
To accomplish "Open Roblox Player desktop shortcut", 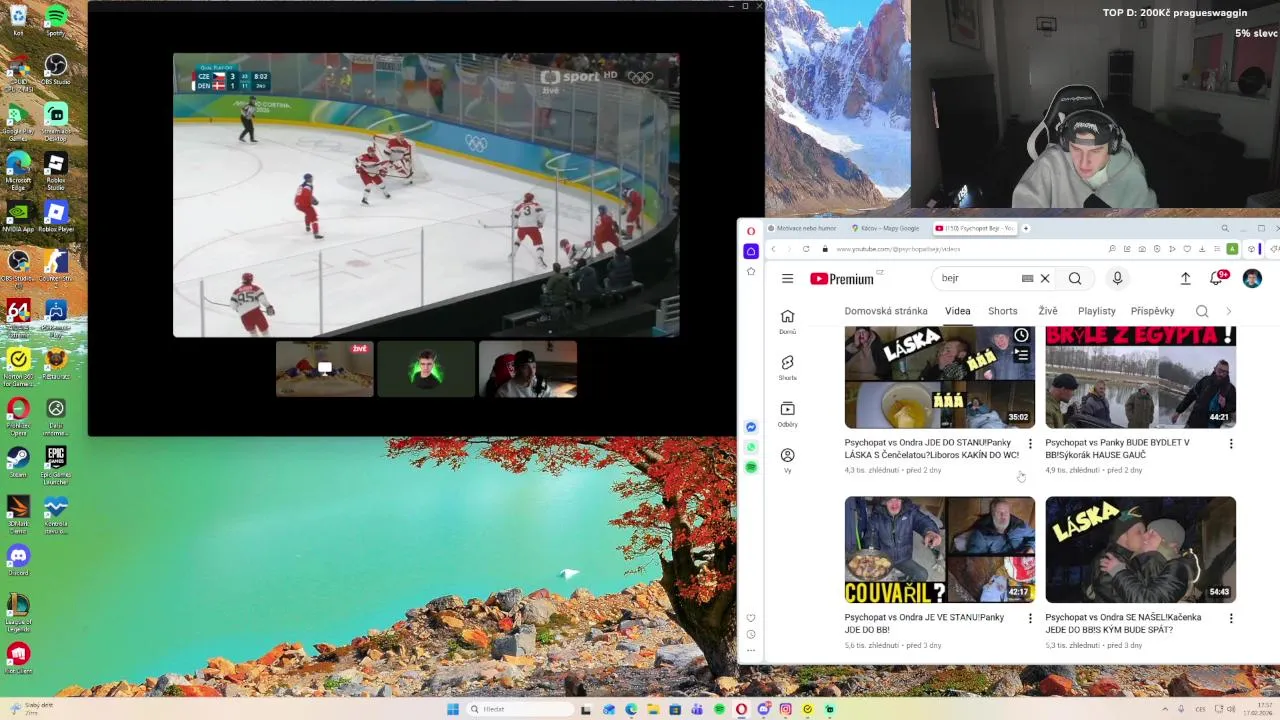I will (x=56, y=217).
